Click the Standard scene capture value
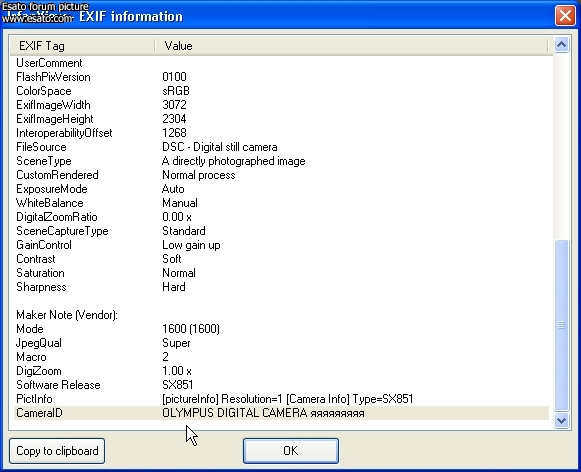Image resolution: width=581 pixels, height=472 pixels. tap(184, 231)
